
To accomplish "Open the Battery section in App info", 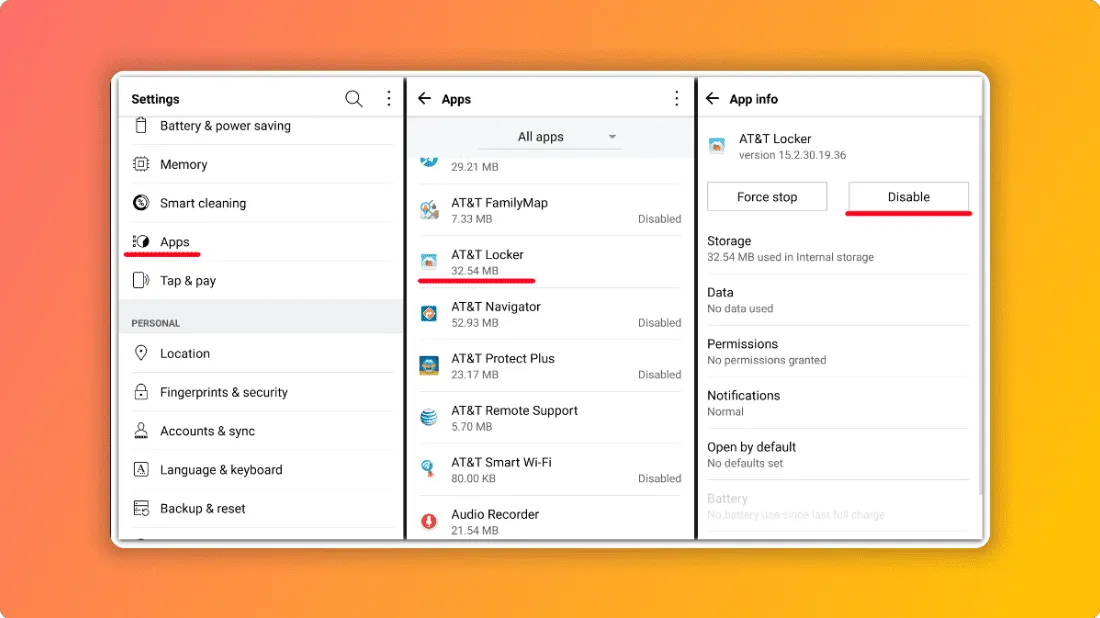I will click(838, 506).
